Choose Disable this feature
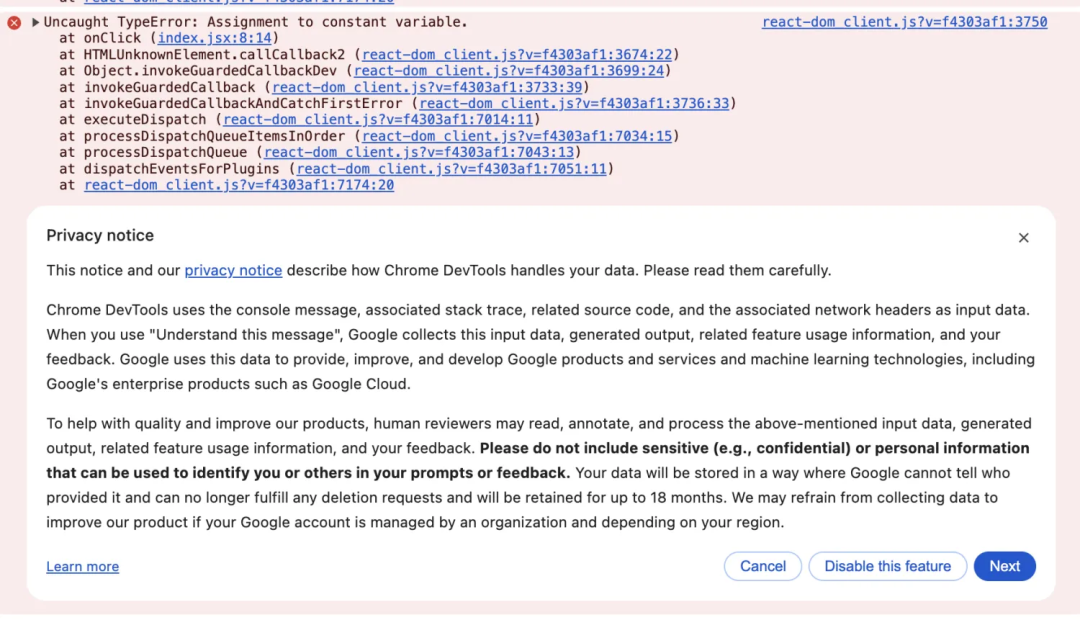1080x620 pixels. [887, 566]
